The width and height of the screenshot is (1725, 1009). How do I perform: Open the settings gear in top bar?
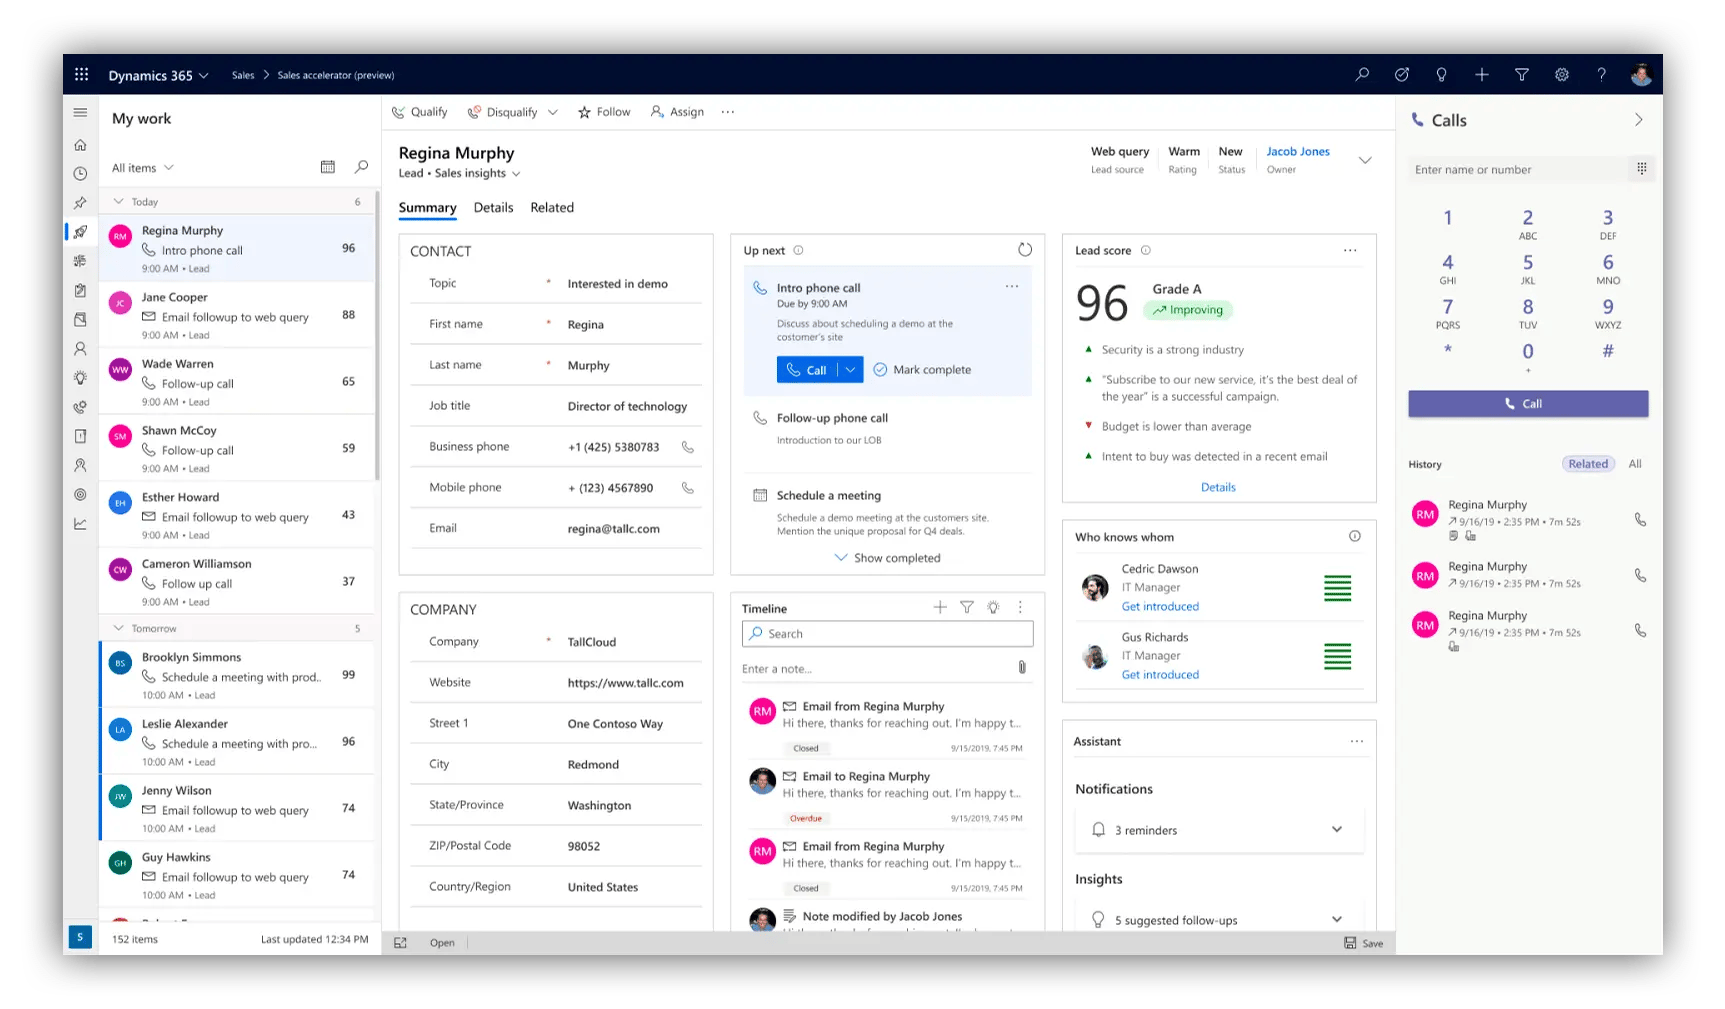point(1561,75)
